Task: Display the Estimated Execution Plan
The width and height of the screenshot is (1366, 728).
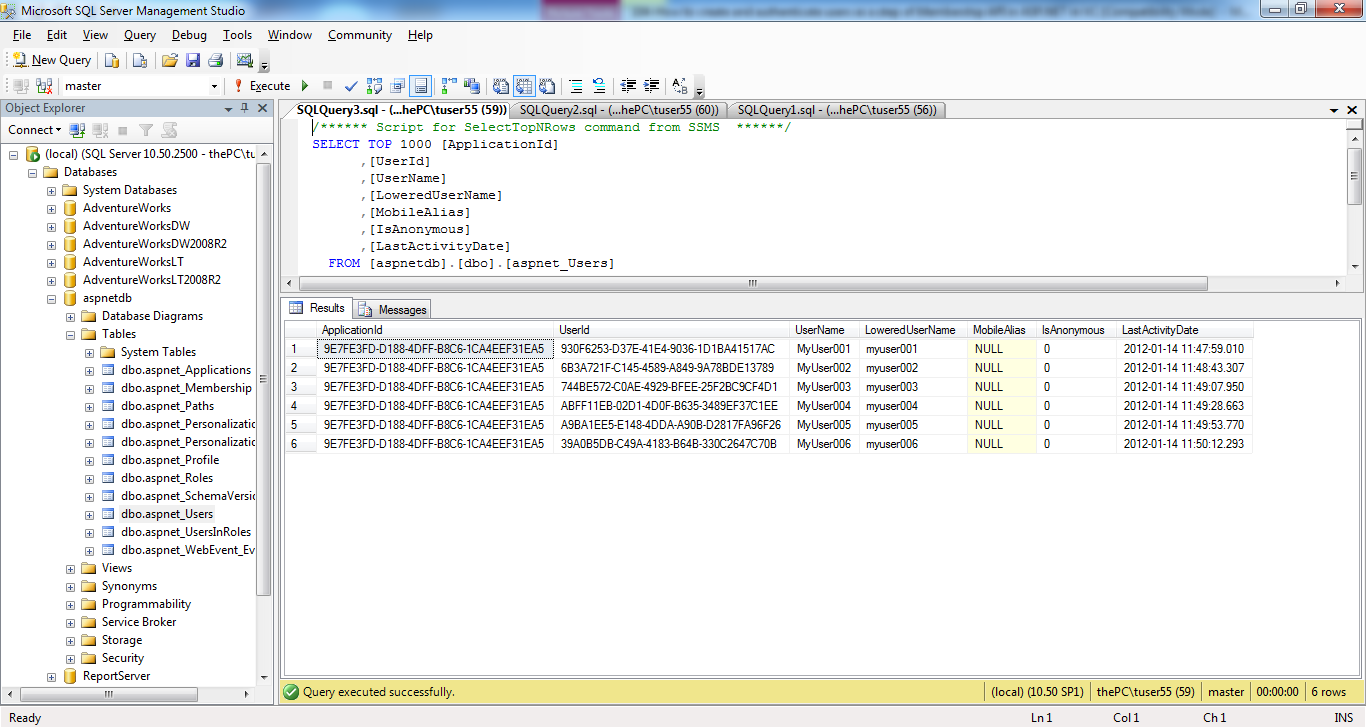Action: [375, 86]
